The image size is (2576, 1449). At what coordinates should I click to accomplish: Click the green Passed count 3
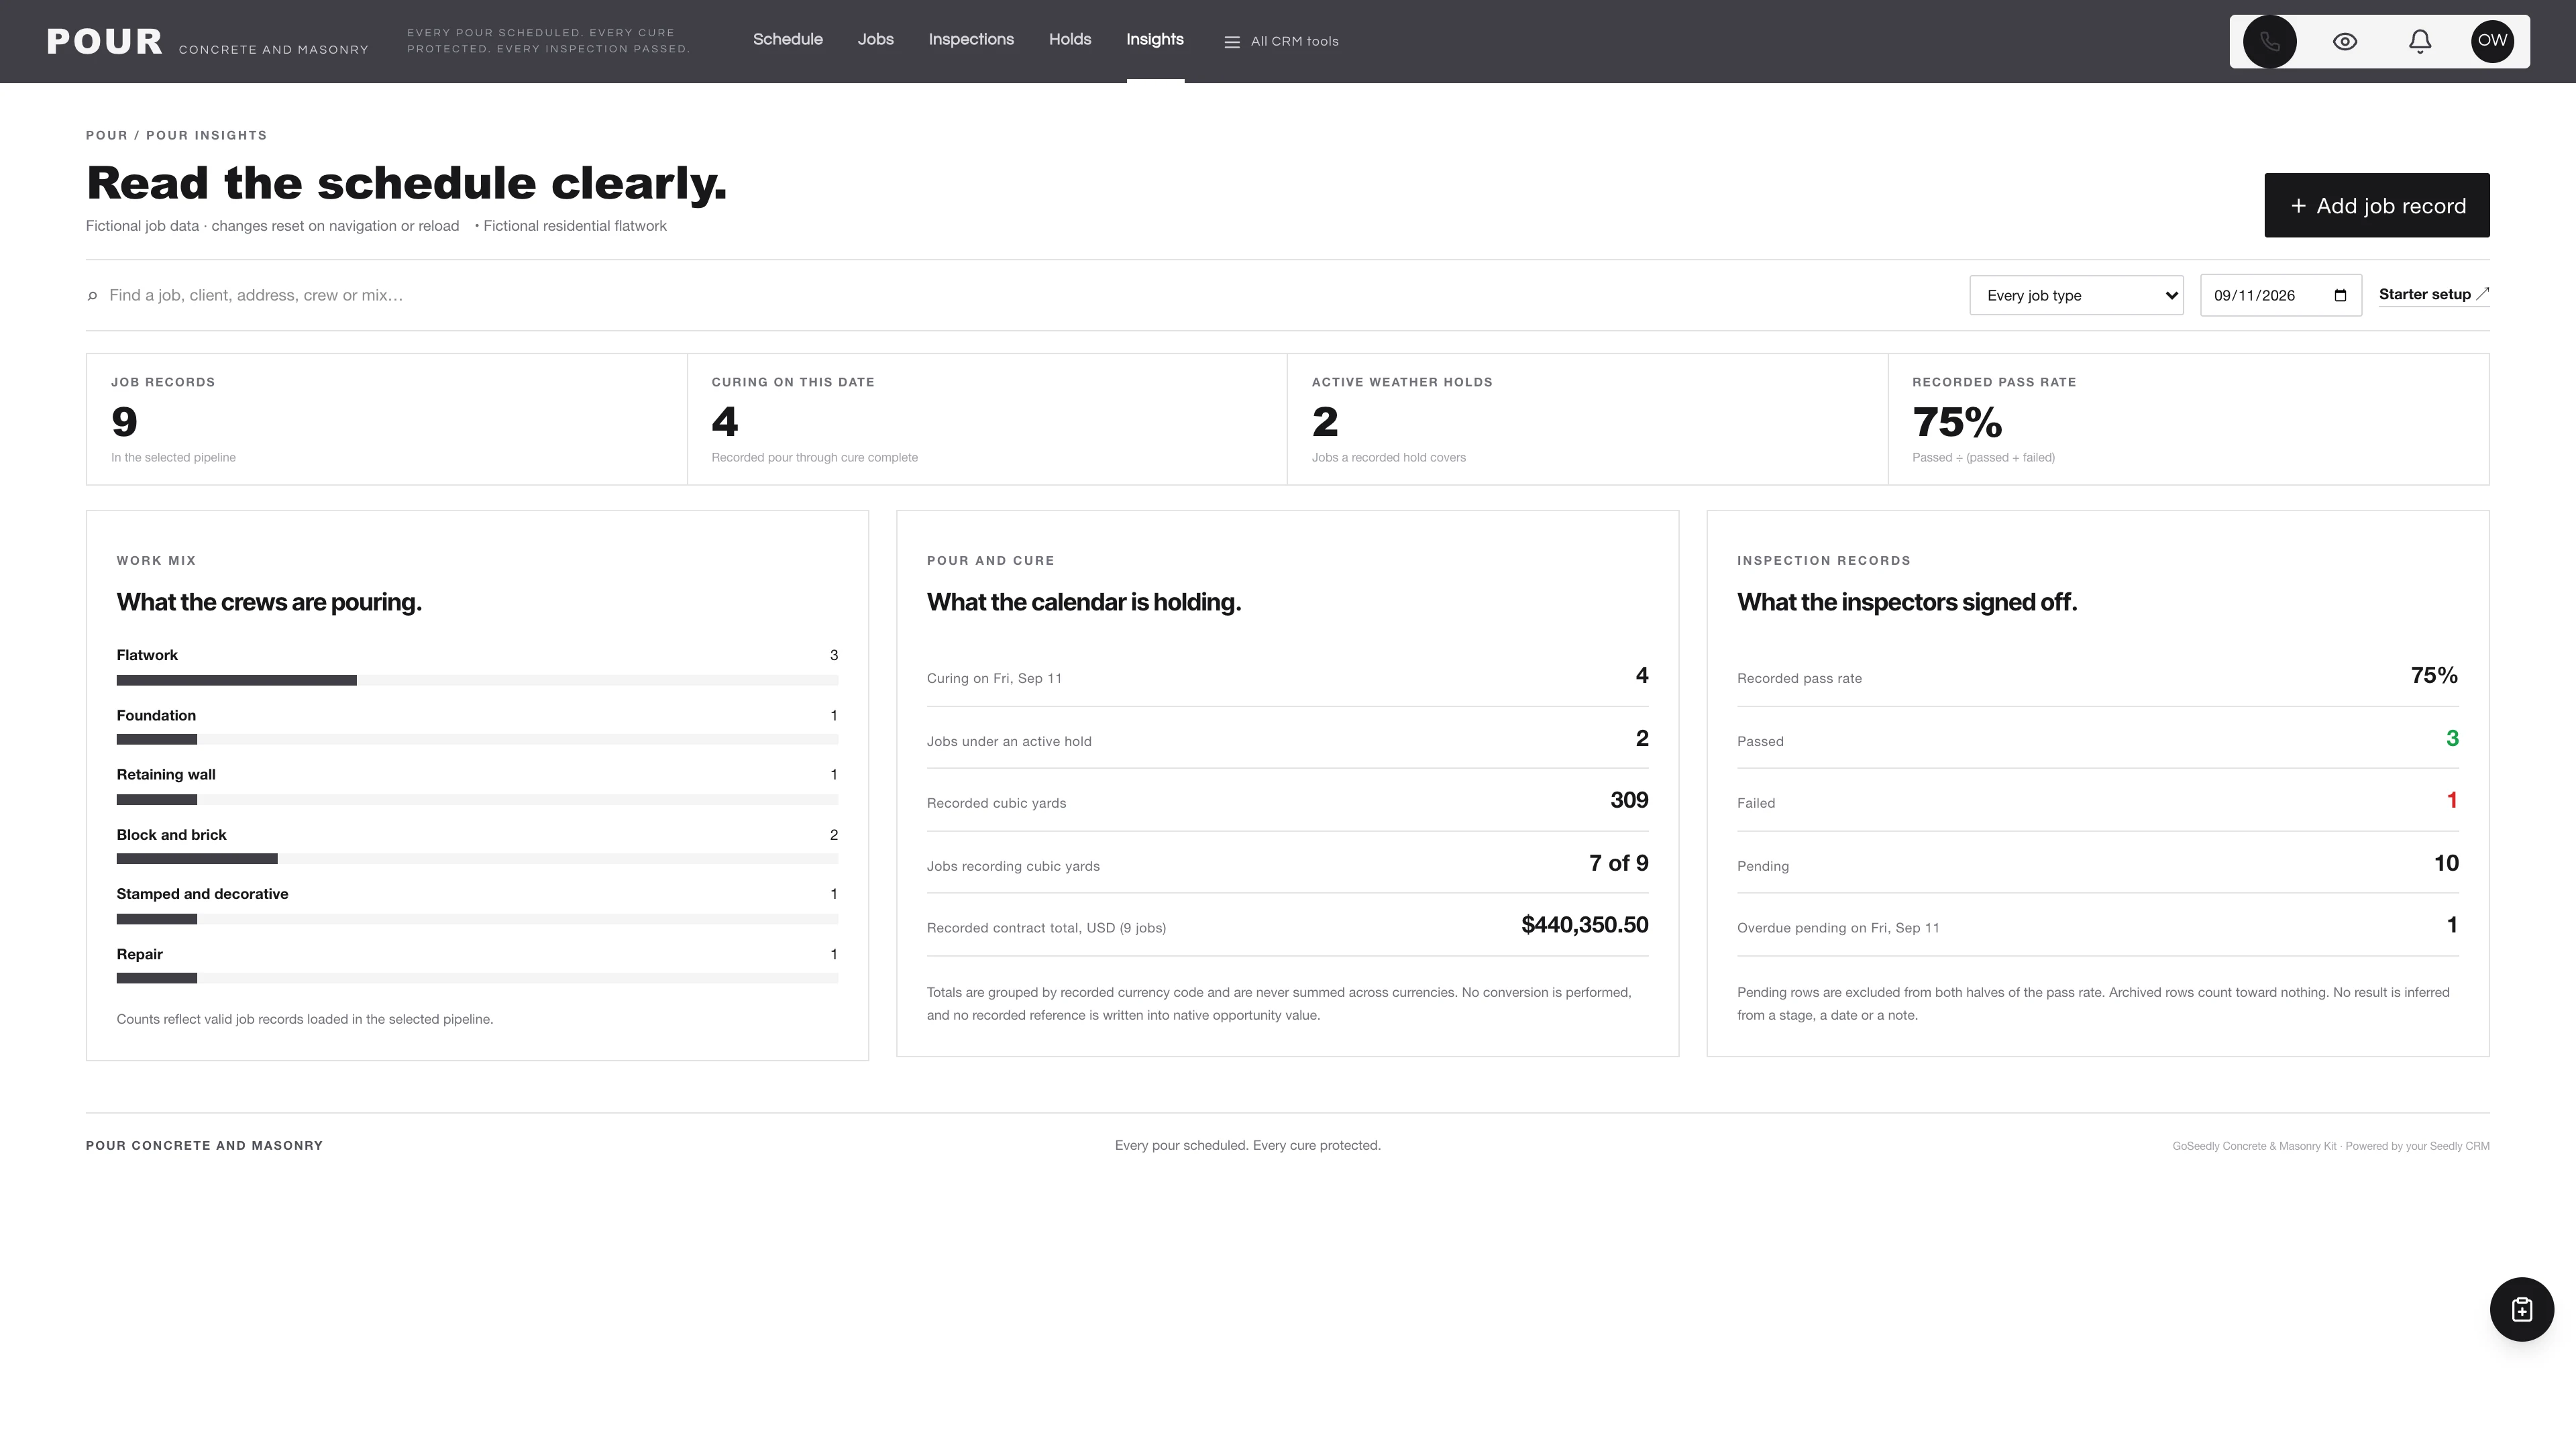pos(2451,738)
